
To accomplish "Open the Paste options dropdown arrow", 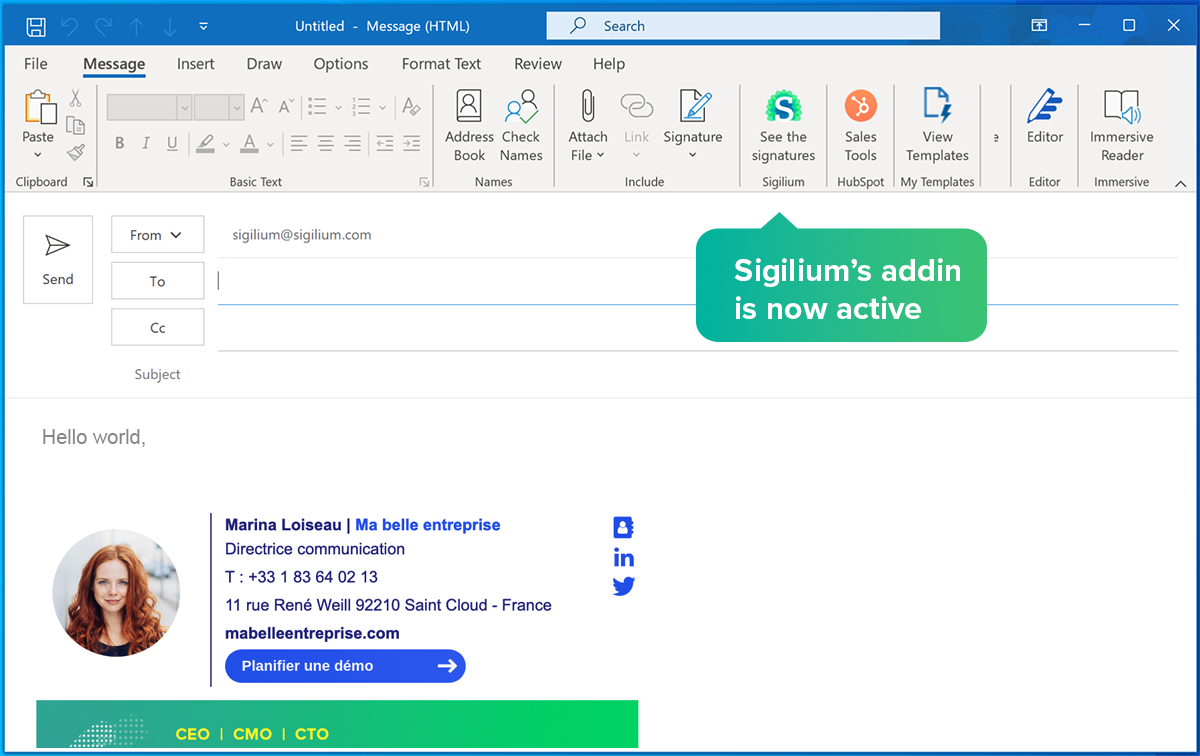I will (38, 155).
